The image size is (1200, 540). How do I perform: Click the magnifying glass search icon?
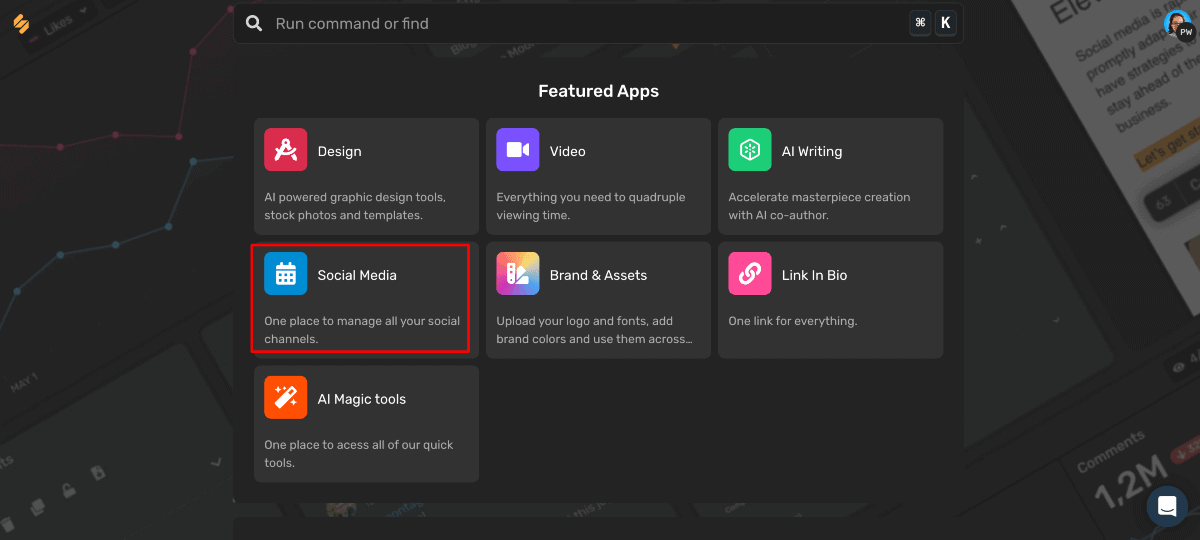(x=255, y=24)
